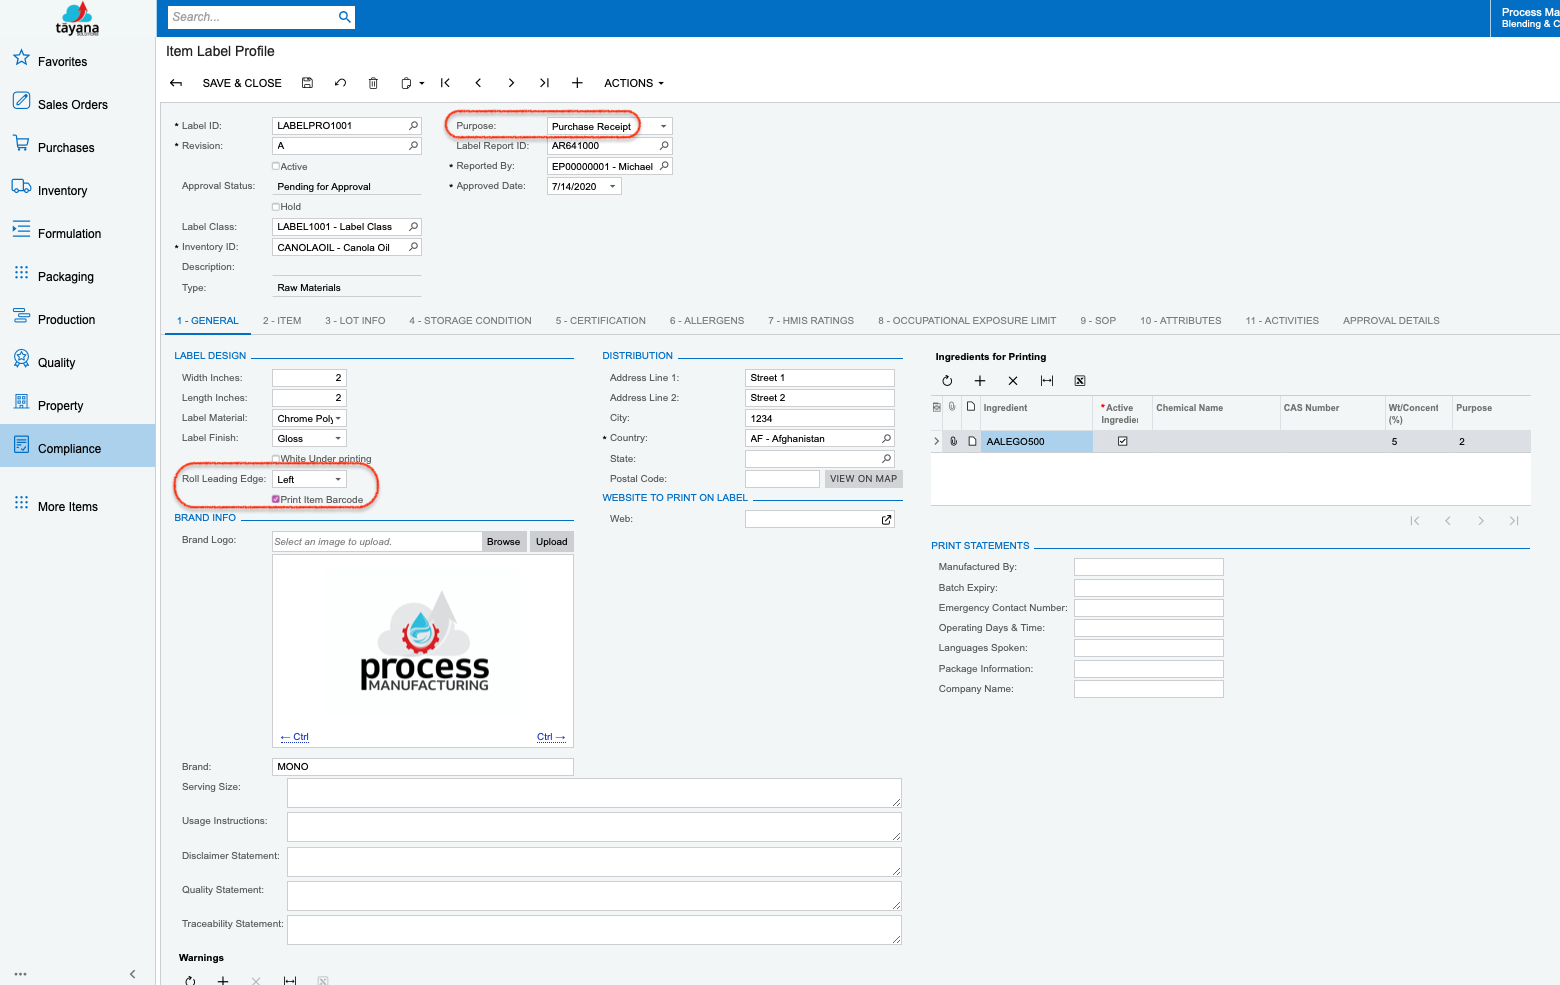Open the Approved Date dropdown
The width and height of the screenshot is (1560, 985).
point(613,186)
